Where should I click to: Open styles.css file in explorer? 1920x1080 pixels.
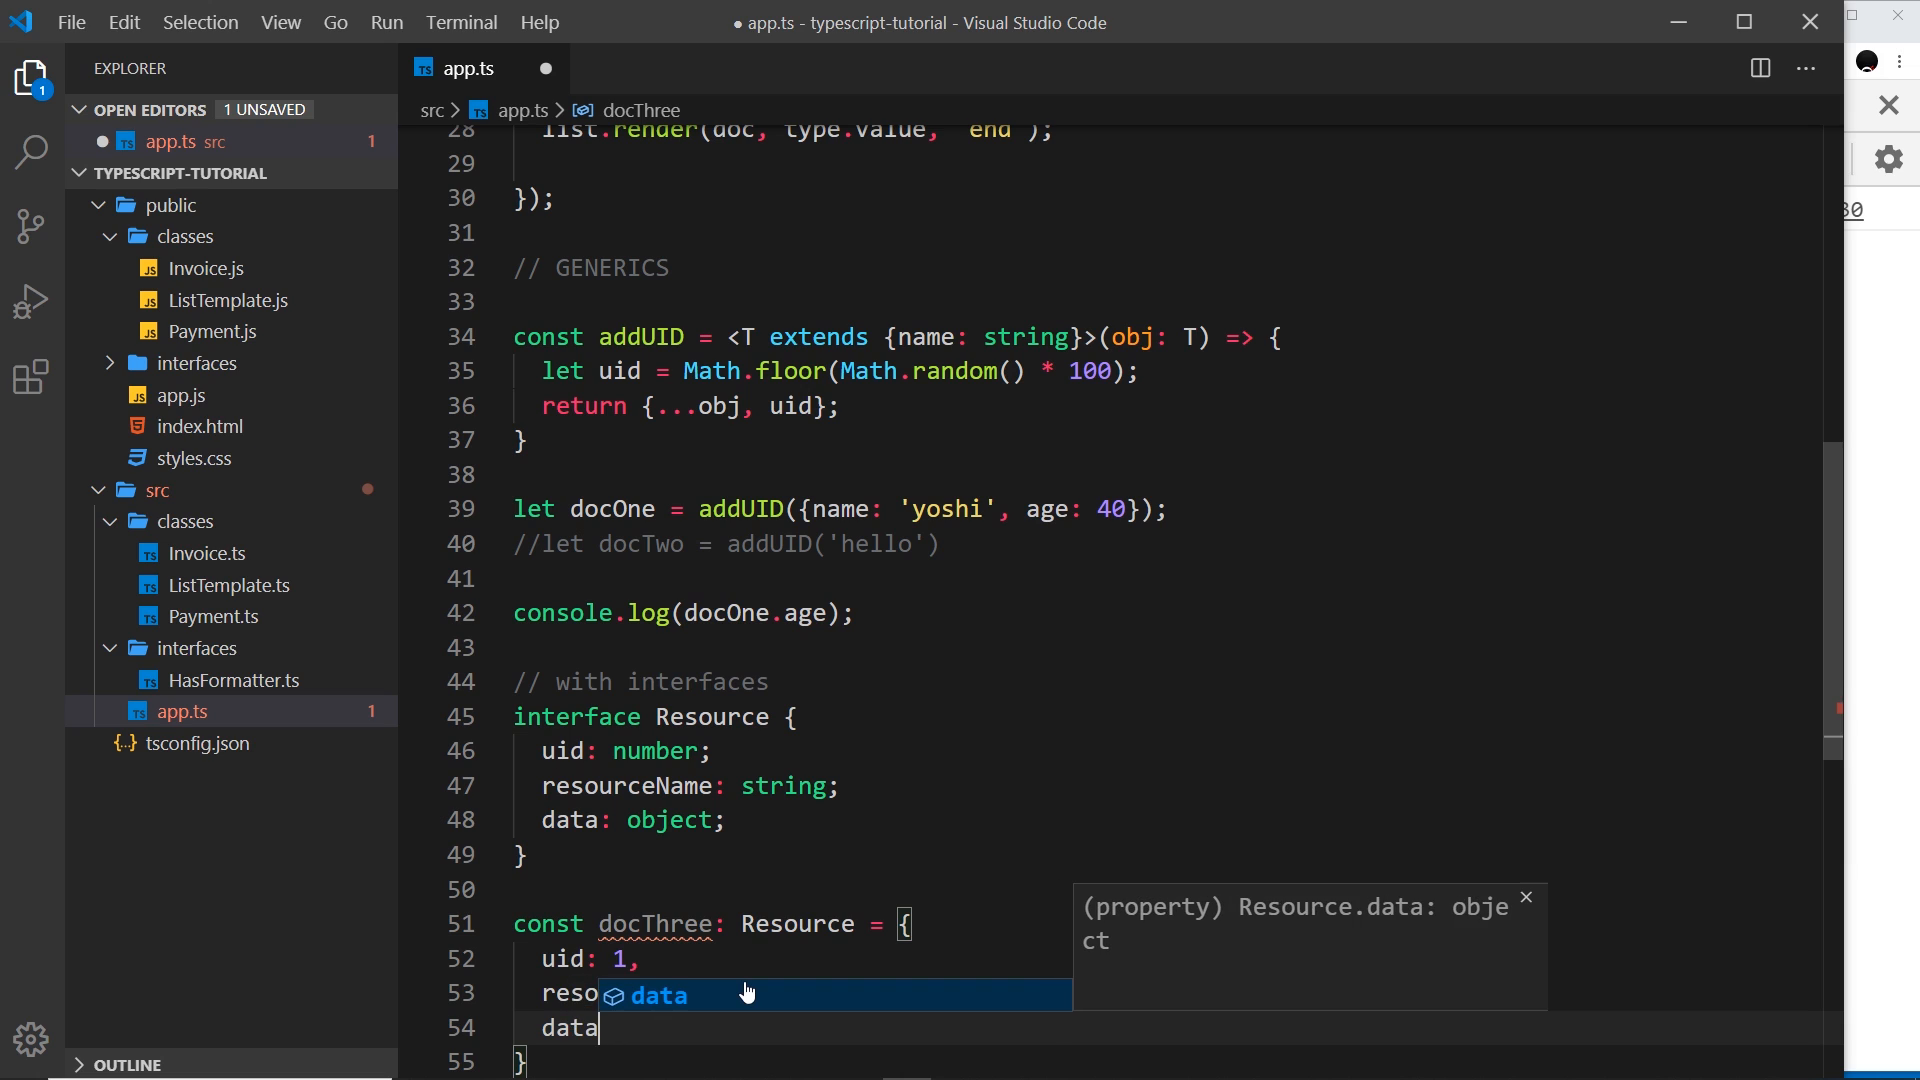pyautogui.click(x=194, y=458)
